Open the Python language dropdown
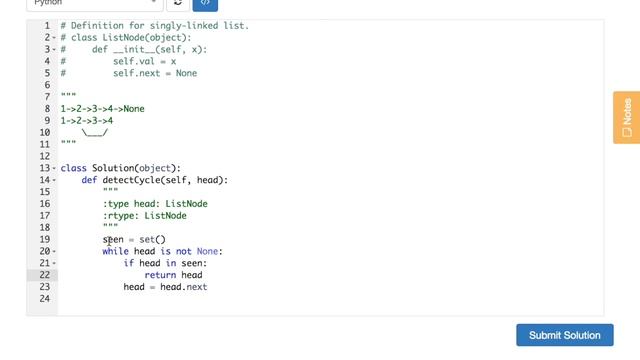 point(95,3)
